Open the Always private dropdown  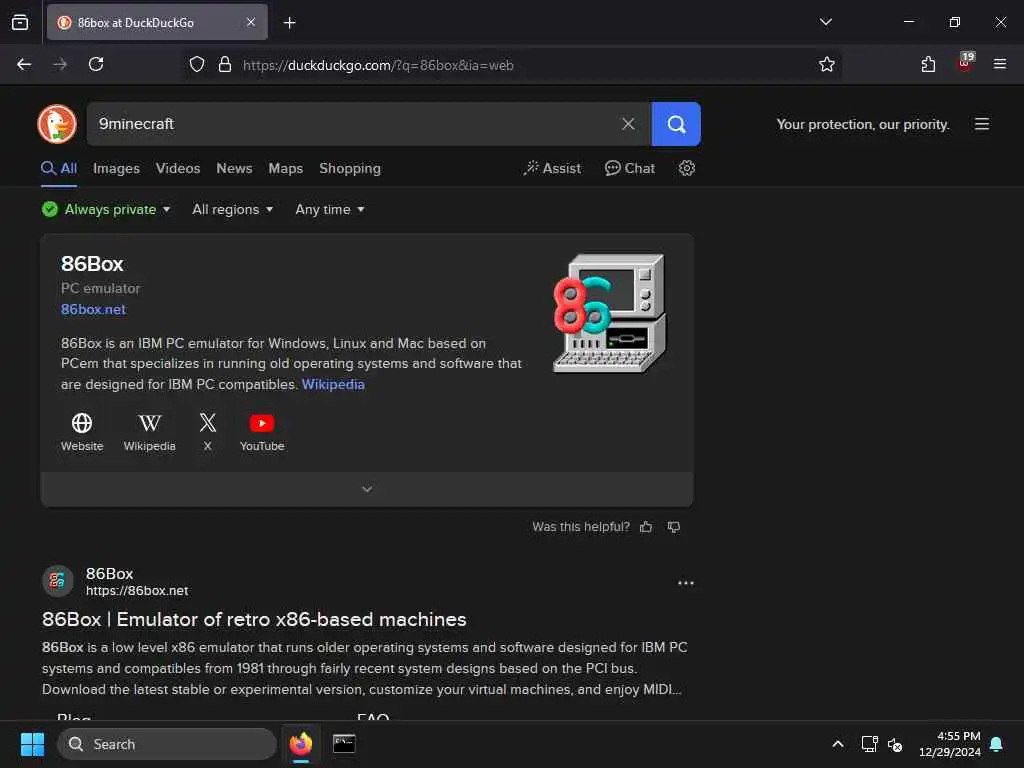pos(106,210)
